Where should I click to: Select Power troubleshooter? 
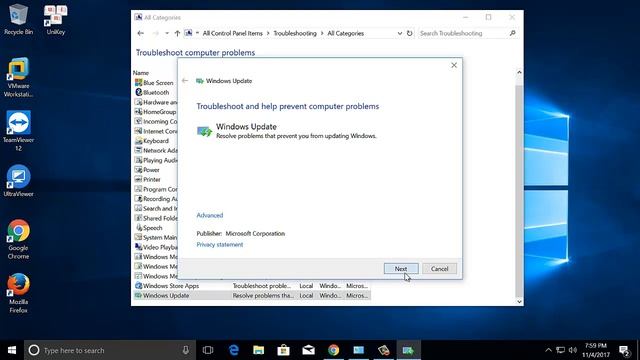coord(147,169)
